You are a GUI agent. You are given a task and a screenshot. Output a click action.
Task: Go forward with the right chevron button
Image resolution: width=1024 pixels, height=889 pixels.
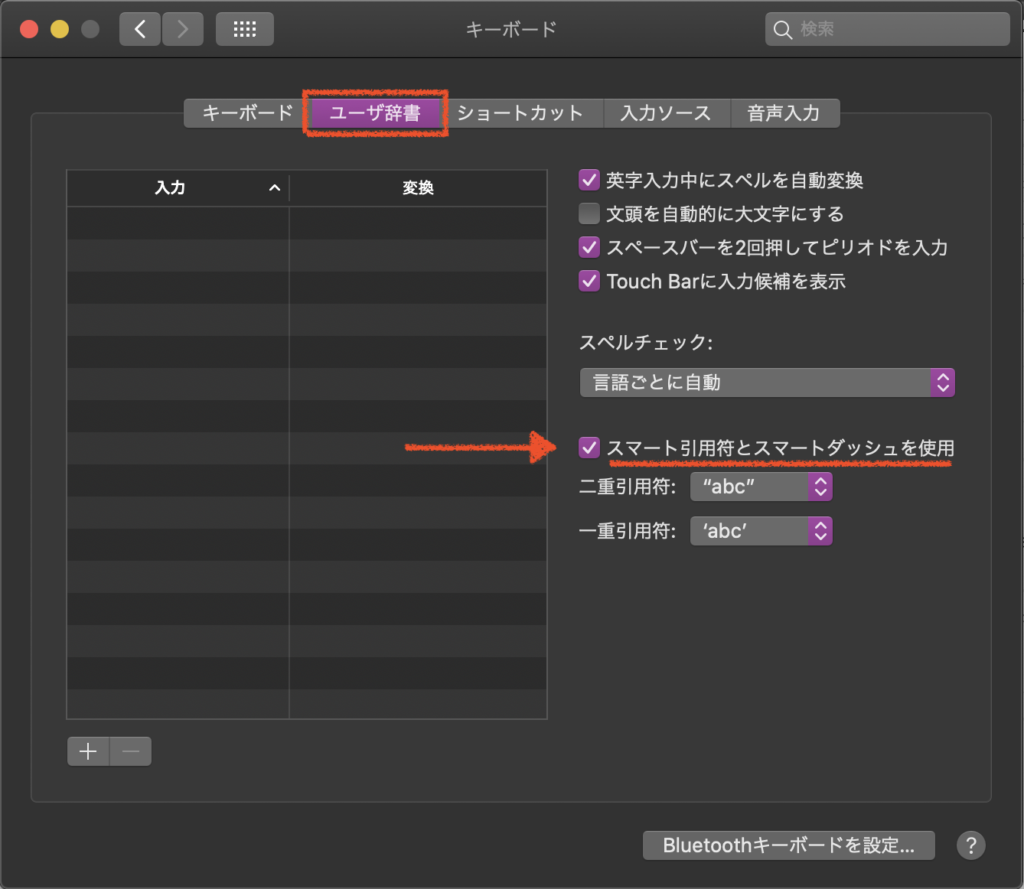click(x=183, y=29)
